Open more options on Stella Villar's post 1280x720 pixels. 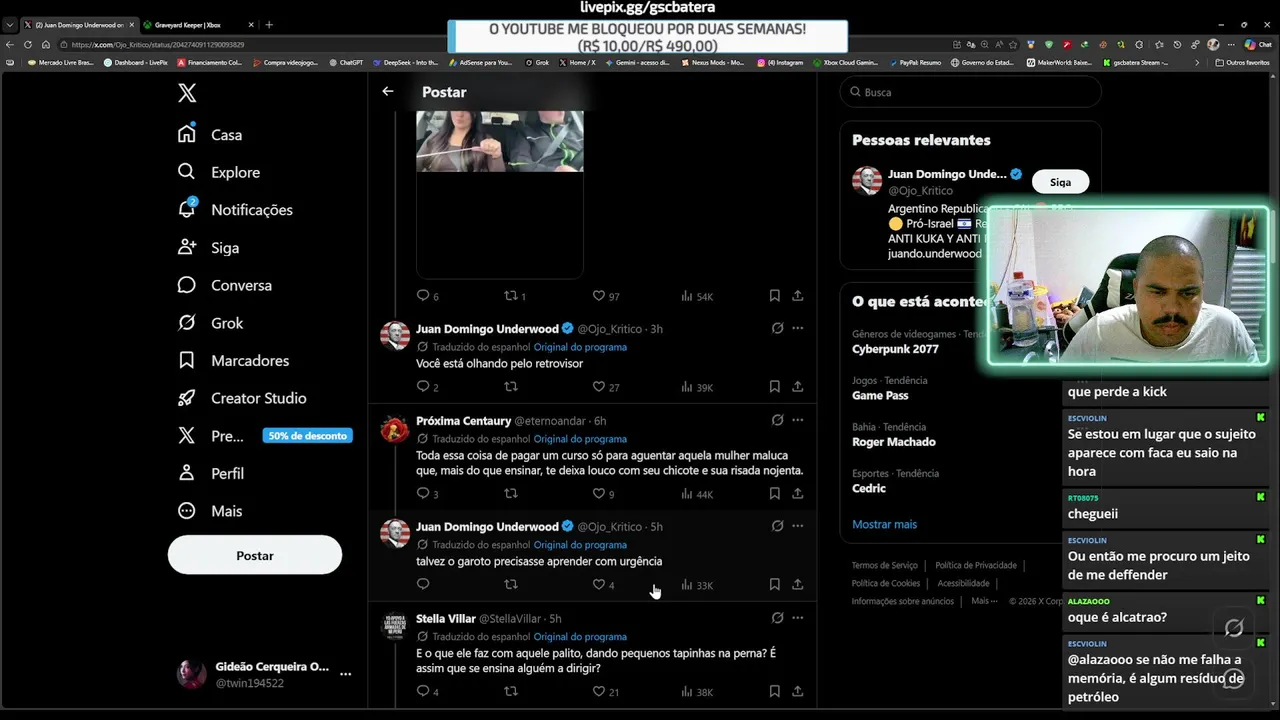[797, 618]
